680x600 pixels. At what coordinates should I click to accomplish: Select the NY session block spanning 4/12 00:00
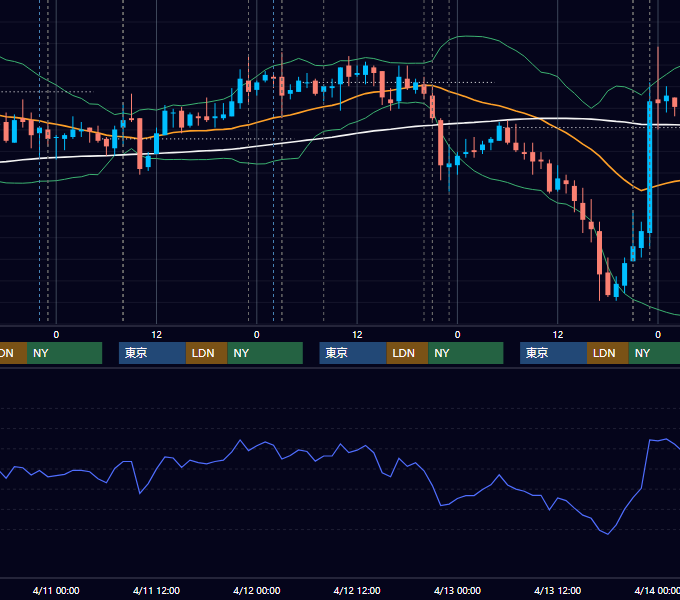pos(265,353)
